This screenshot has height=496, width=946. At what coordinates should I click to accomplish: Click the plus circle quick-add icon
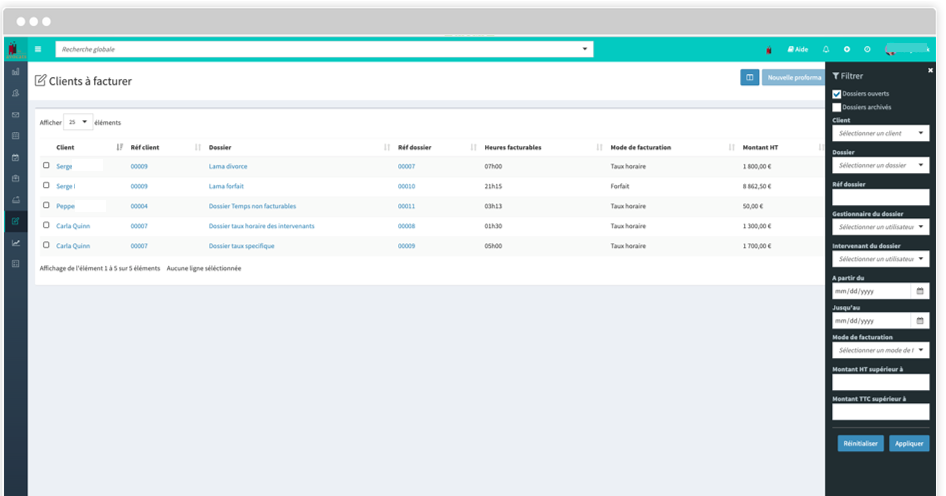click(x=846, y=49)
